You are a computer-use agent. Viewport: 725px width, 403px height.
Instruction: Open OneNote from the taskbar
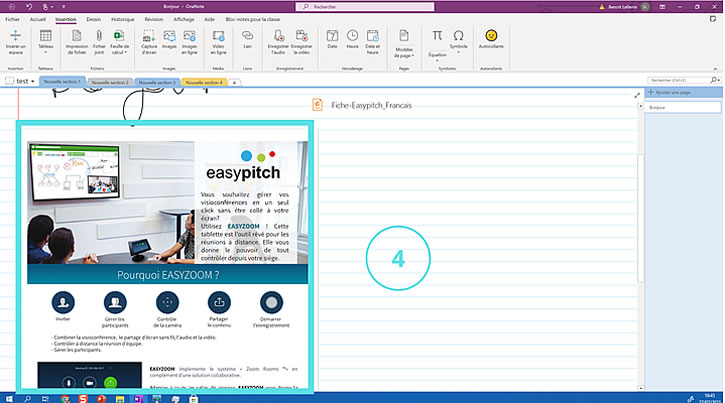[x=138, y=398]
